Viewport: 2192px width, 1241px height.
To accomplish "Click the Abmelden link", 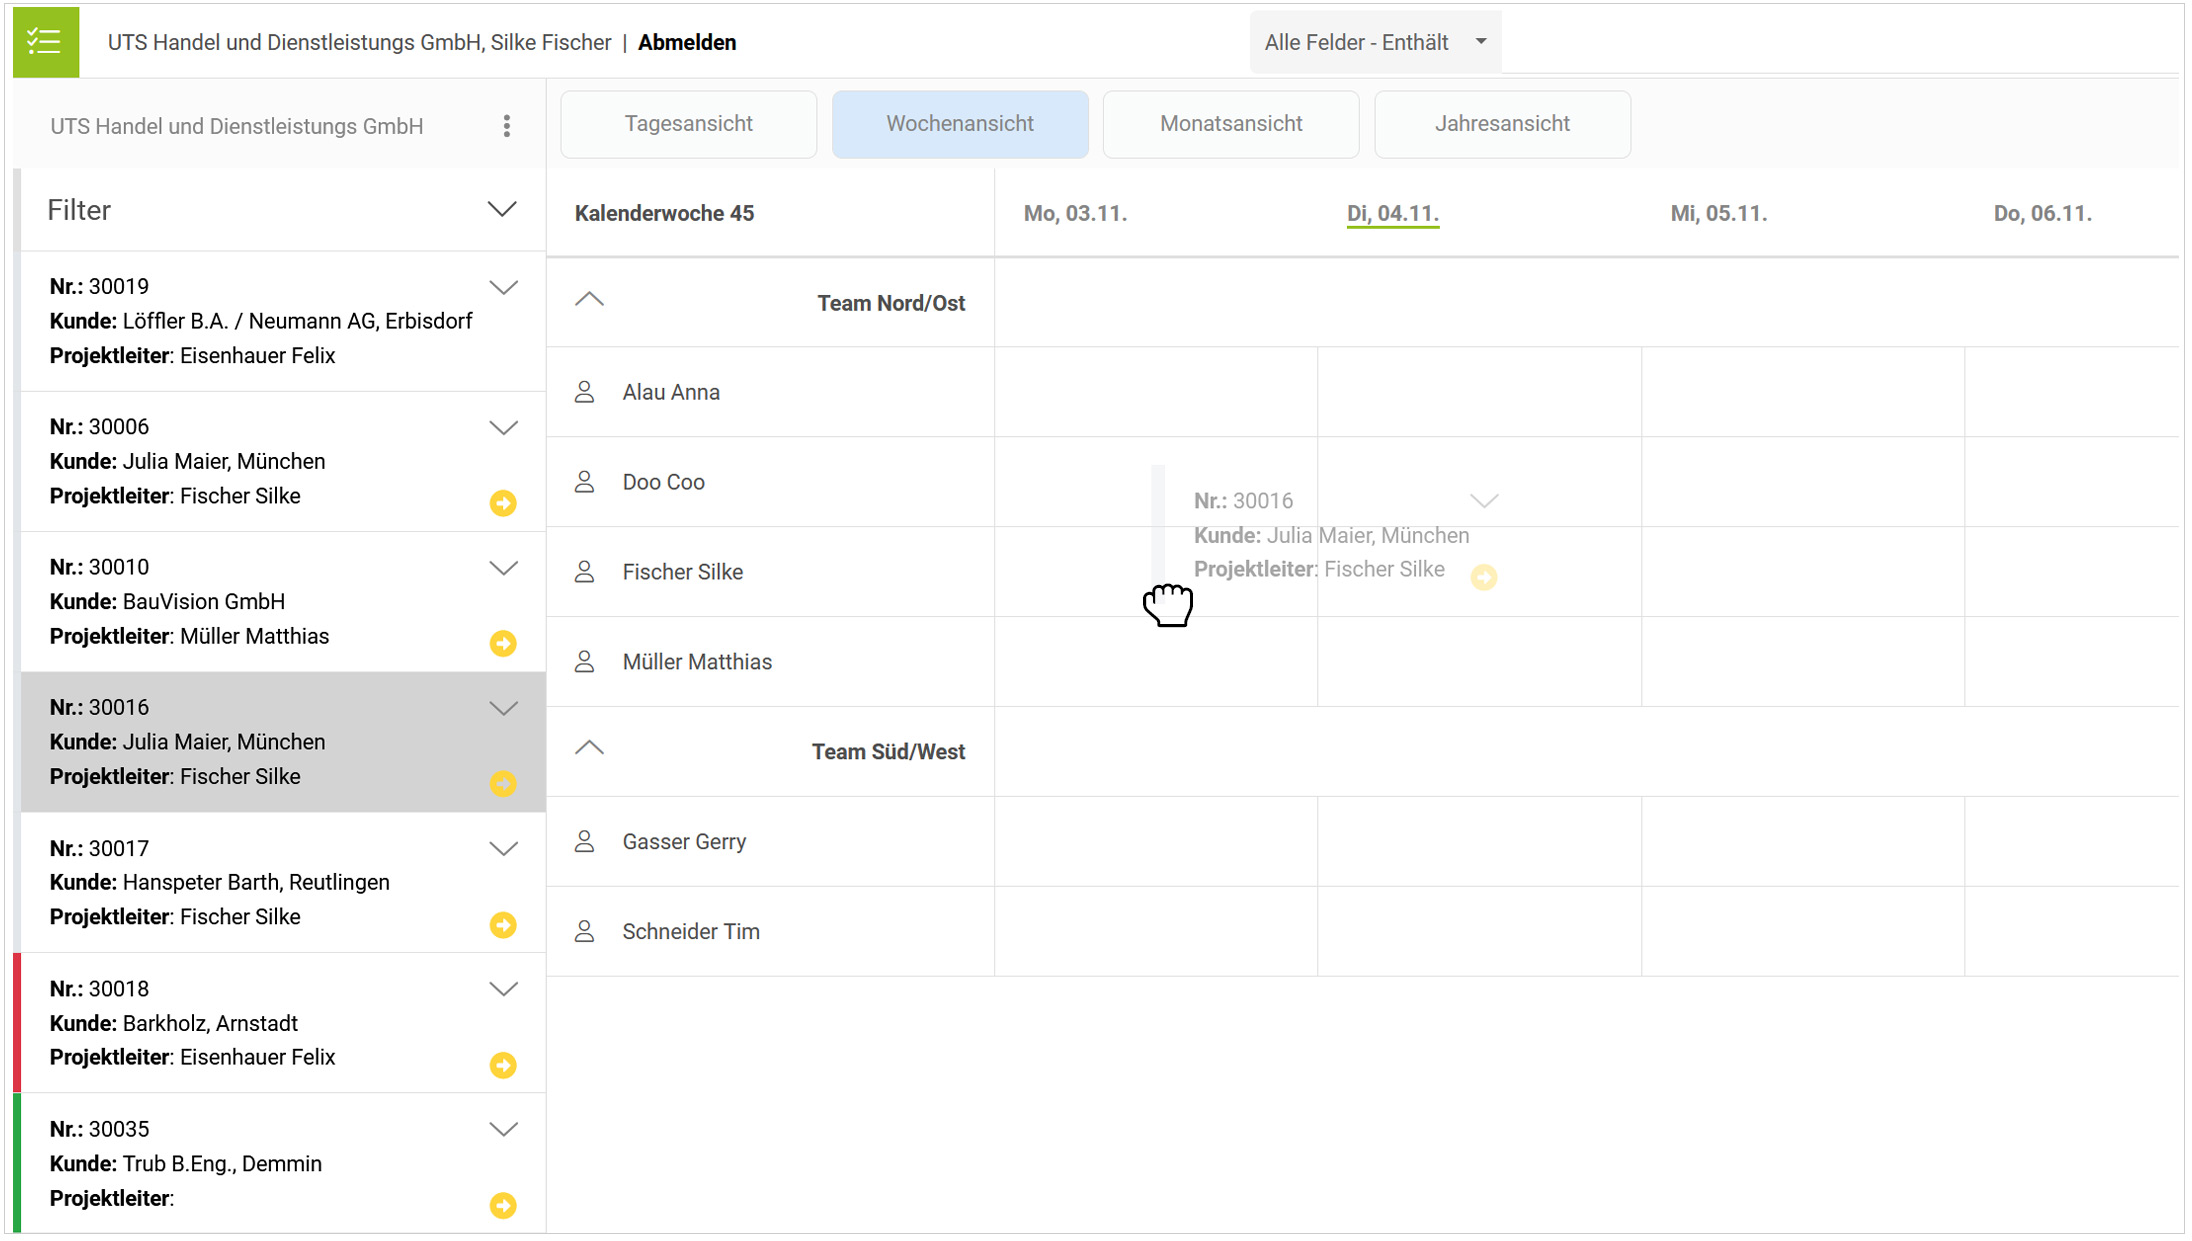I will [x=687, y=42].
